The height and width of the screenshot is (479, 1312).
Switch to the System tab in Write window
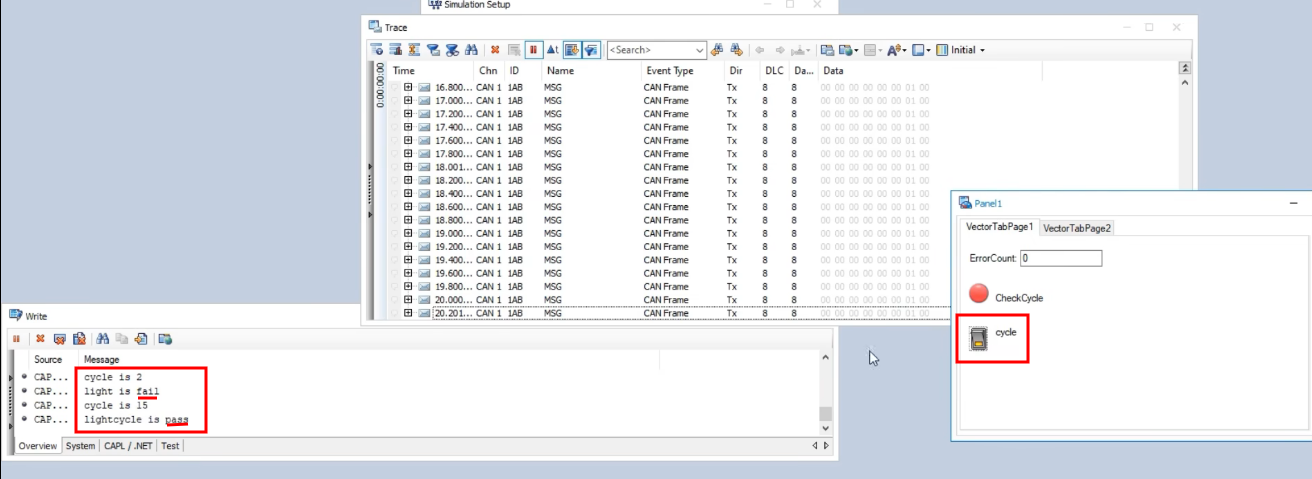click(81, 446)
